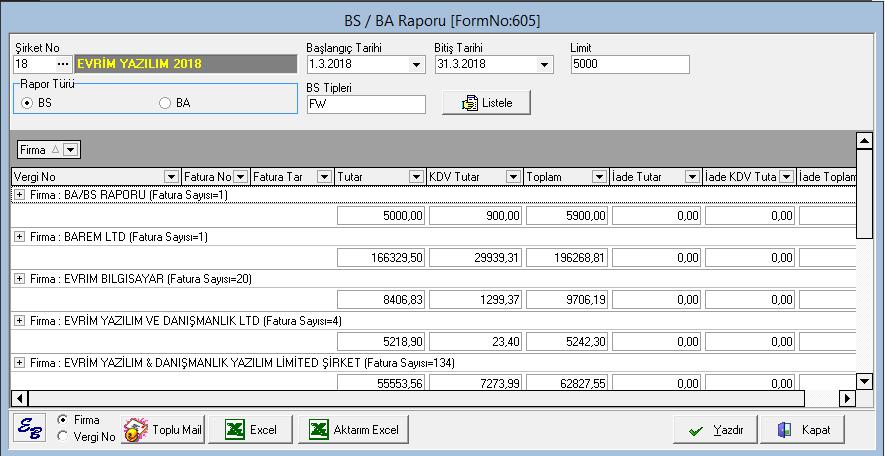Click the KDV Tutar column header
The width and height of the screenshot is (885, 456).
[475, 177]
